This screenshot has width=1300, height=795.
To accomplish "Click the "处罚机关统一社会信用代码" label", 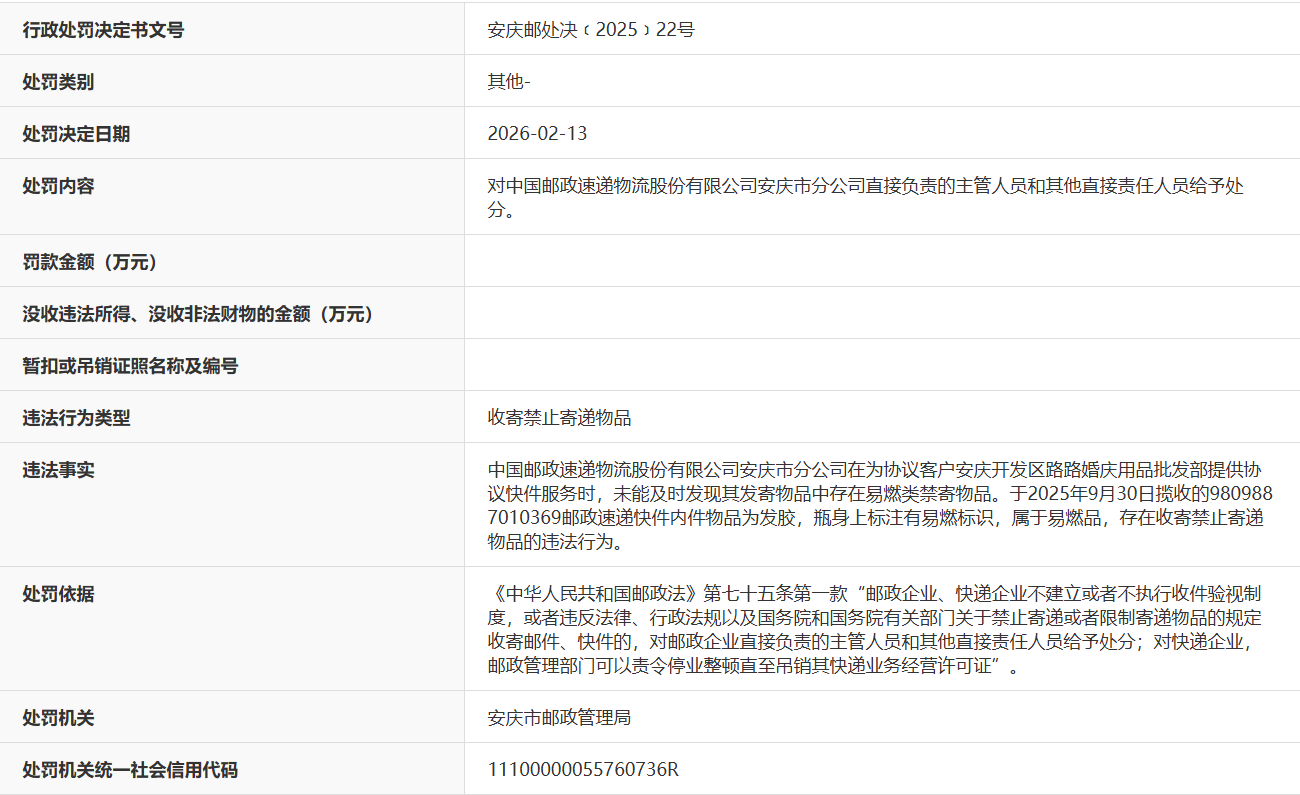I will (131, 770).
